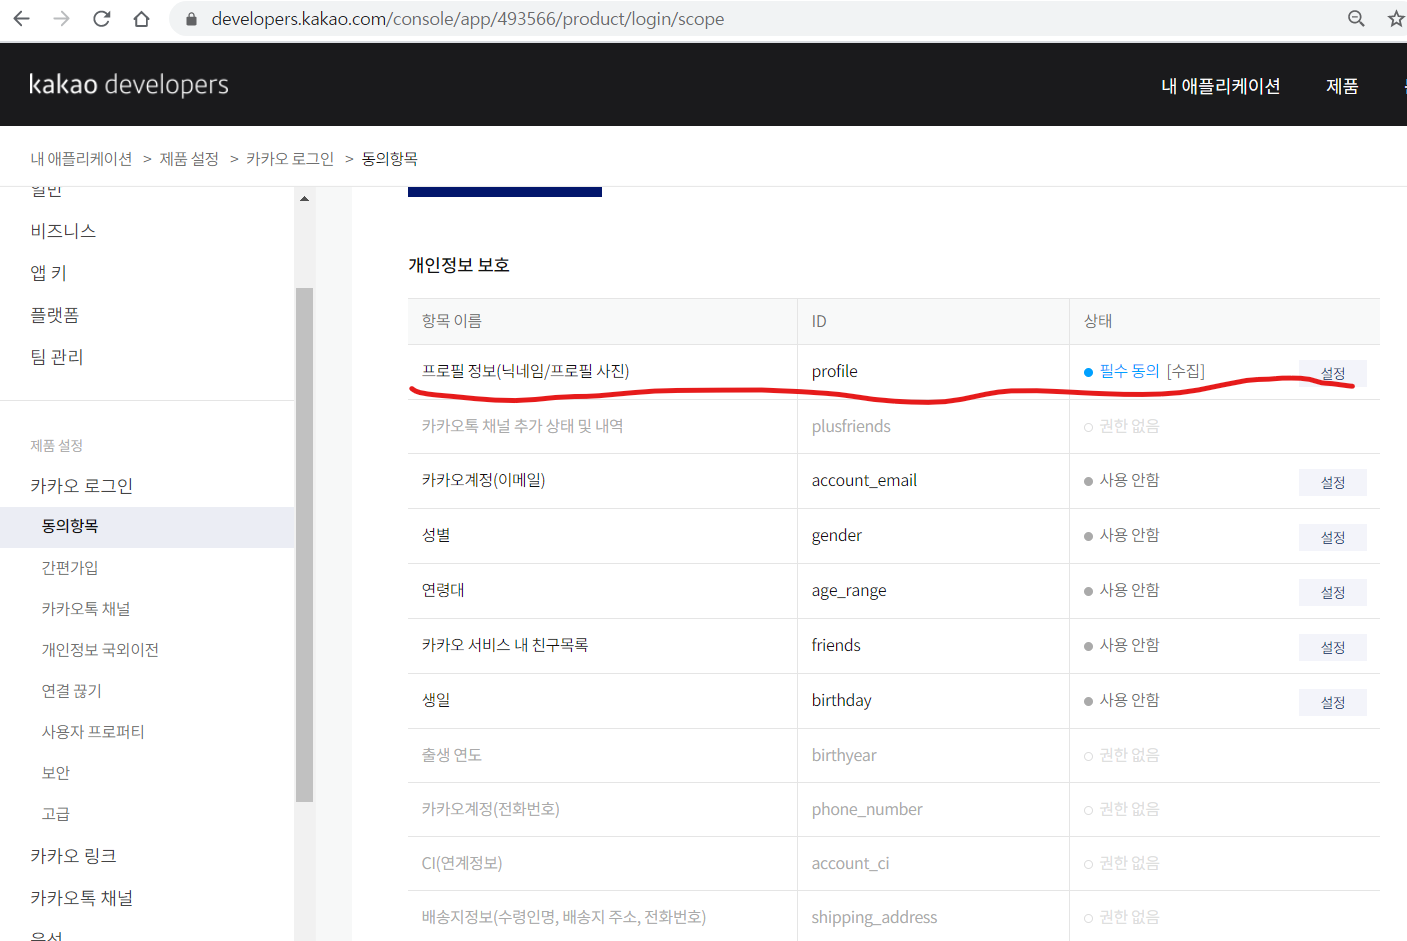Open 간편가입 sidebar item
The image size is (1407, 941).
(x=70, y=568)
